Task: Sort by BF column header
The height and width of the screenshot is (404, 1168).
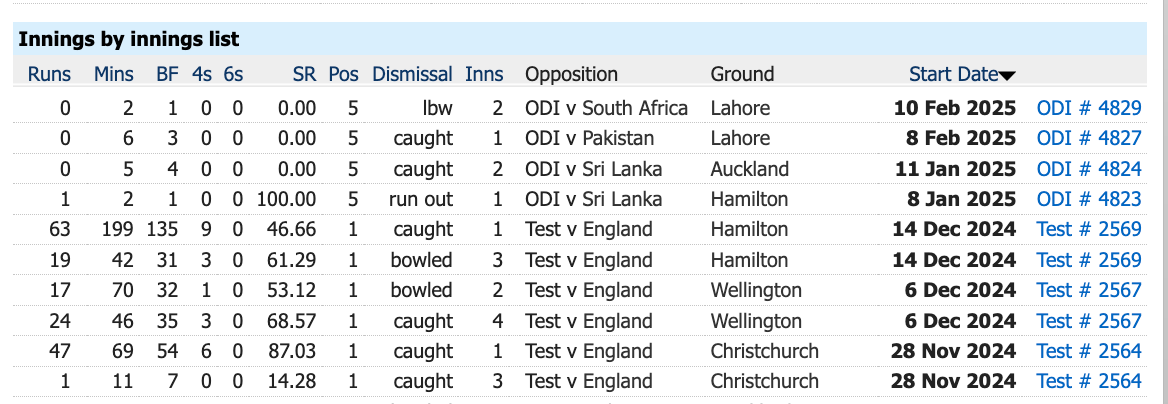Action: 167,74
